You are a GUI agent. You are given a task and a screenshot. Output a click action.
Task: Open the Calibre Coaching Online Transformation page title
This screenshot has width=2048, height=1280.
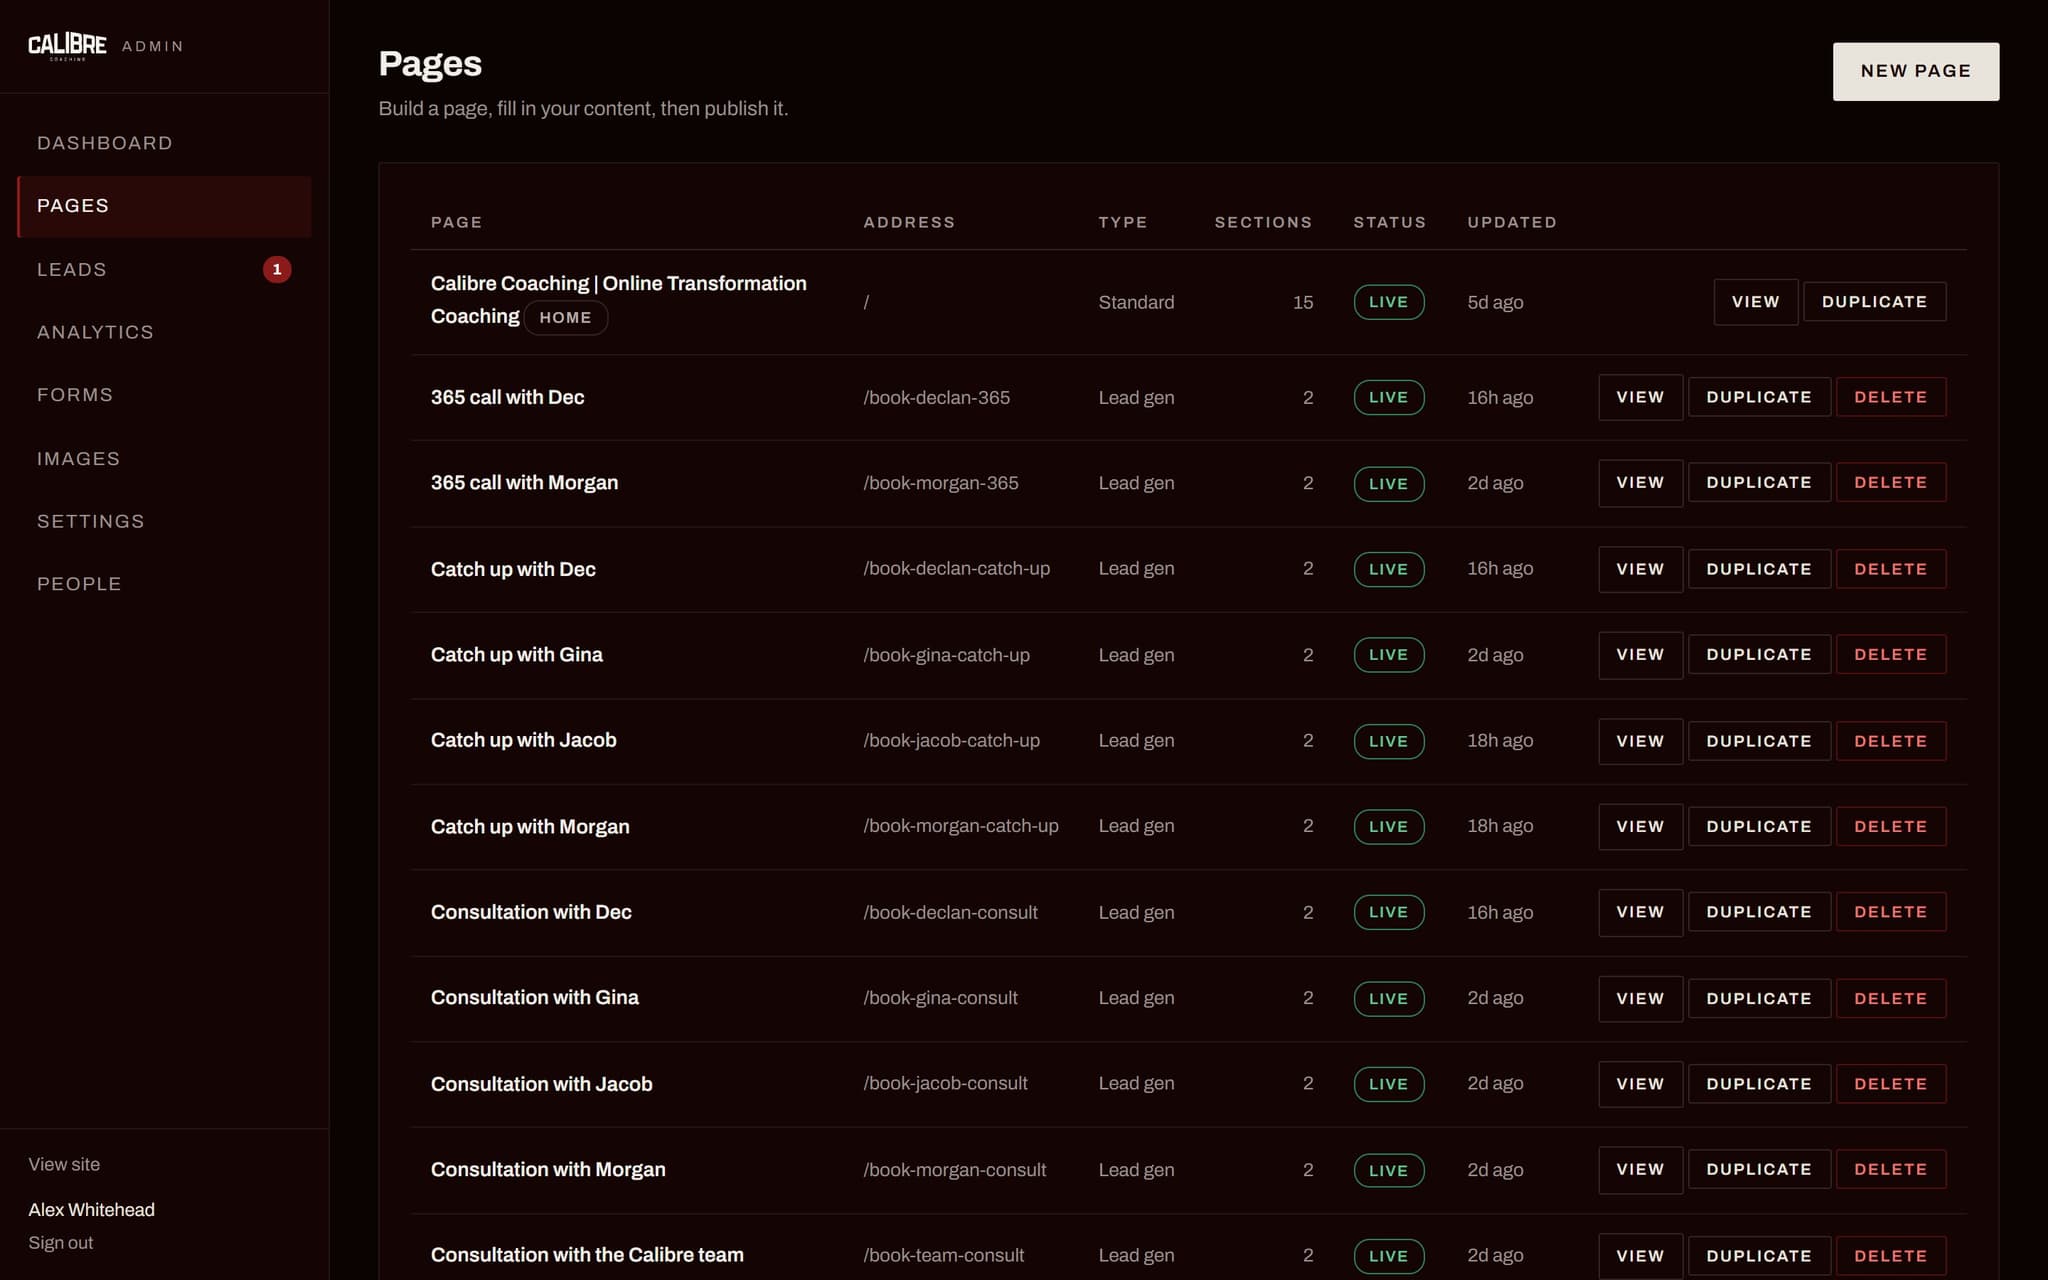[x=618, y=300]
